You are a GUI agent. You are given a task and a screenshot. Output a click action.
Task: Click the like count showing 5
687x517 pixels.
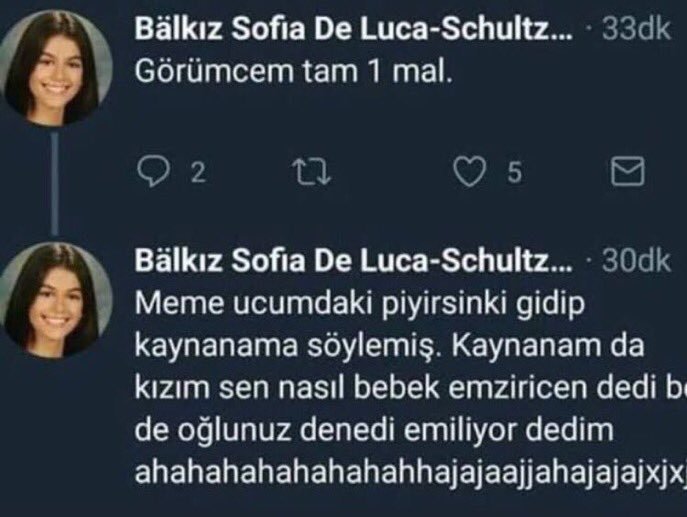coord(512,173)
